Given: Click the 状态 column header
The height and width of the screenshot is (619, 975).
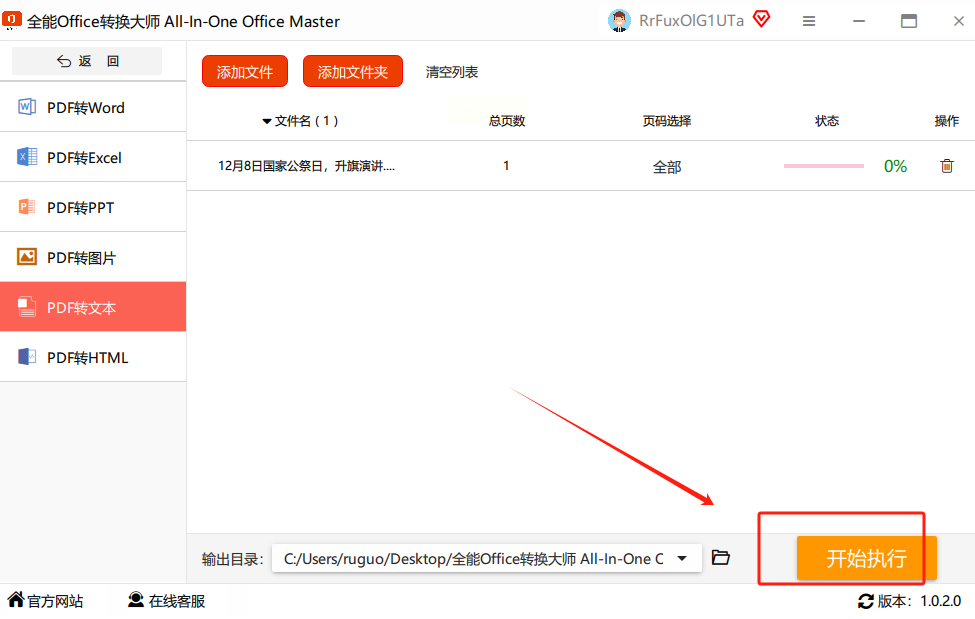Looking at the screenshot, I should (827, 121).
